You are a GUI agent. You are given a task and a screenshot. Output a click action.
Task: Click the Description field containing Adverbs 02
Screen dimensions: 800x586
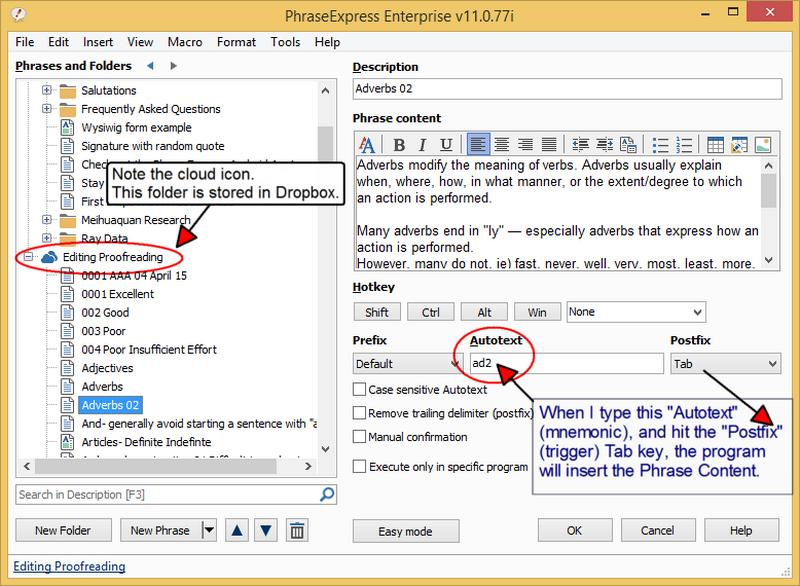[567, 89]
